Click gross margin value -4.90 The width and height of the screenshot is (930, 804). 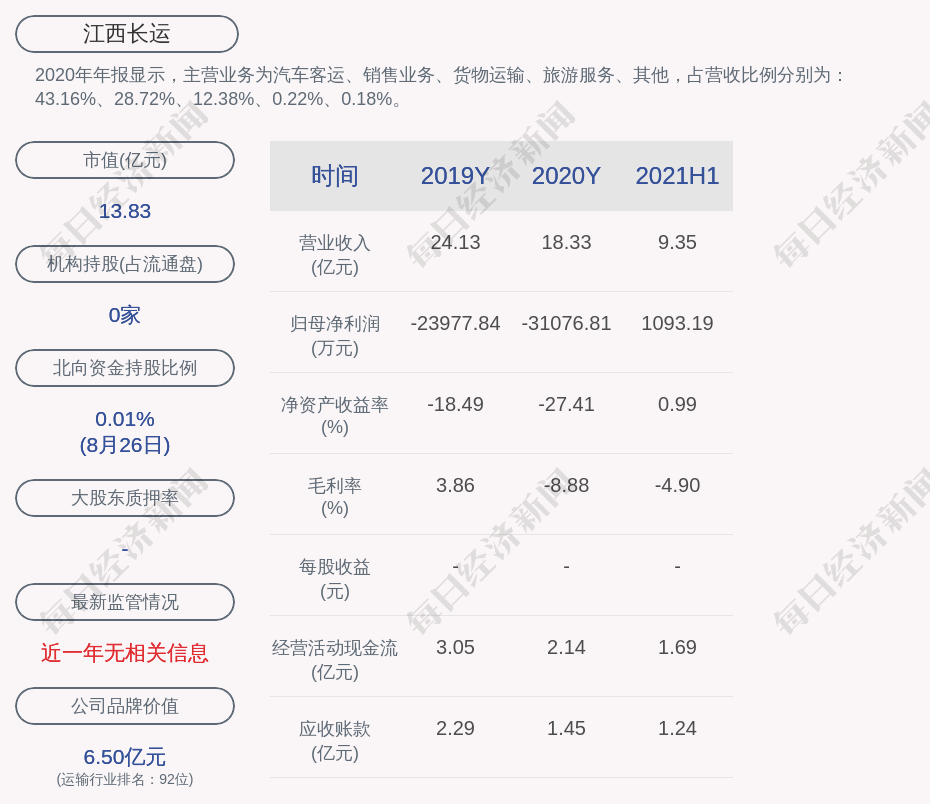(677, 486)
